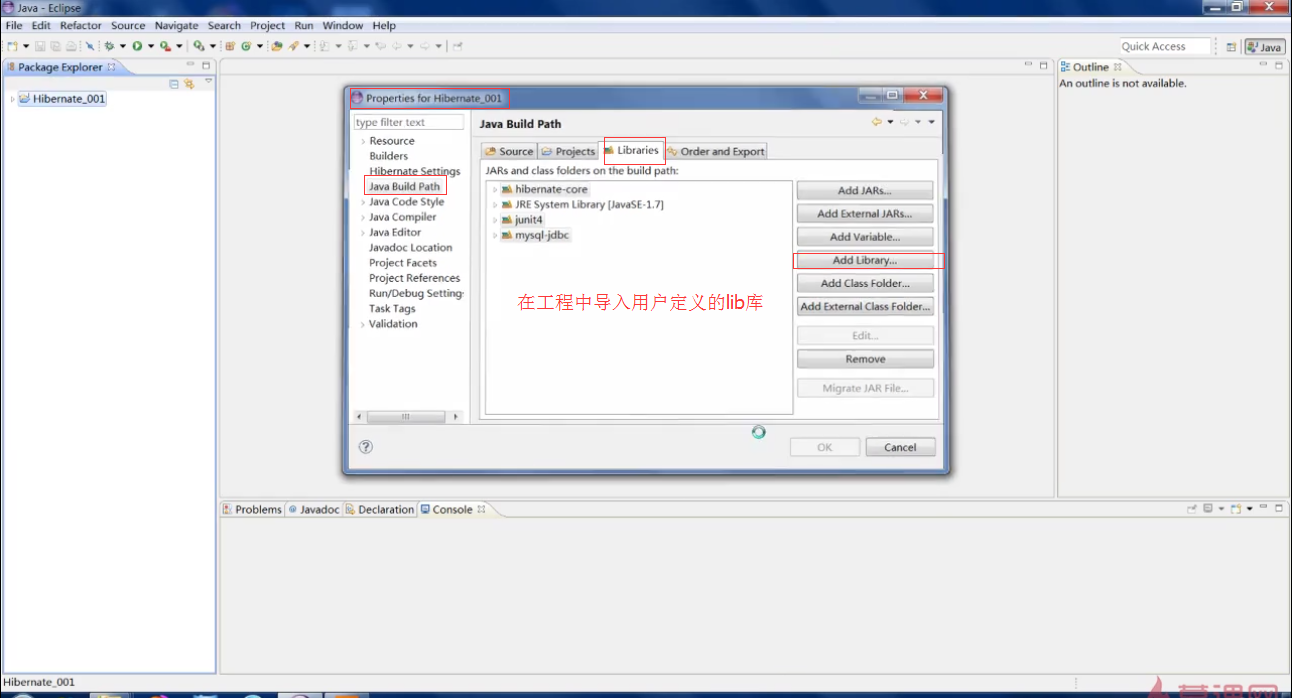Maximize the Outline view

[1277, 65]
